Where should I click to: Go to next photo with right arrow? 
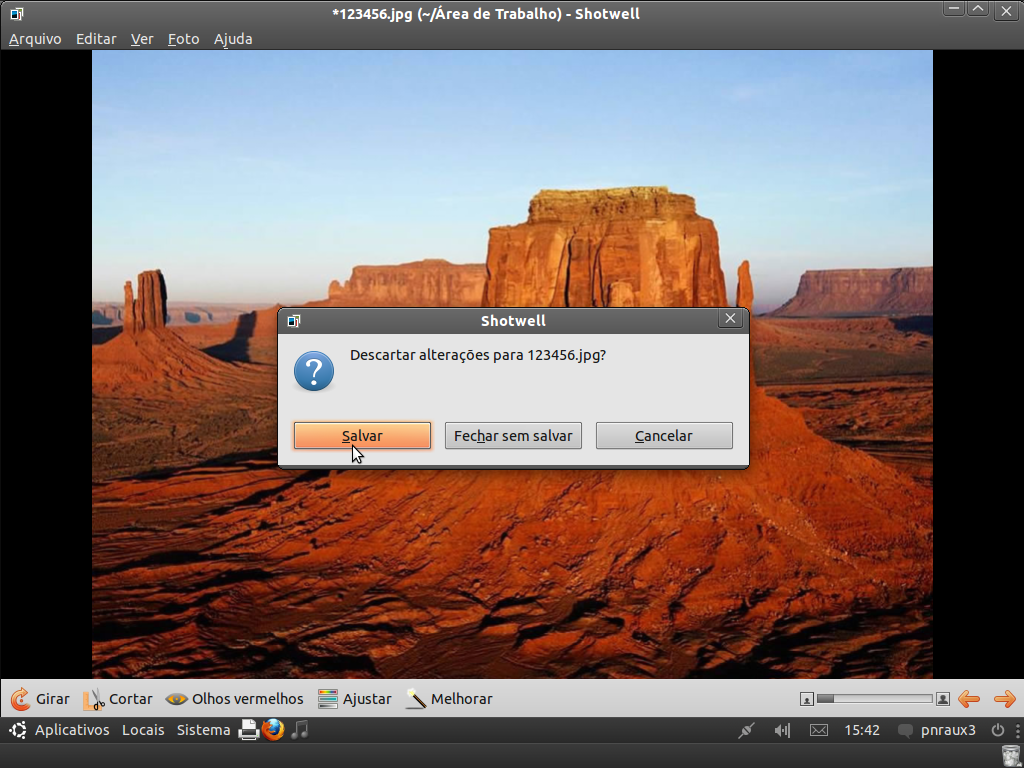tap(1004, 699)
